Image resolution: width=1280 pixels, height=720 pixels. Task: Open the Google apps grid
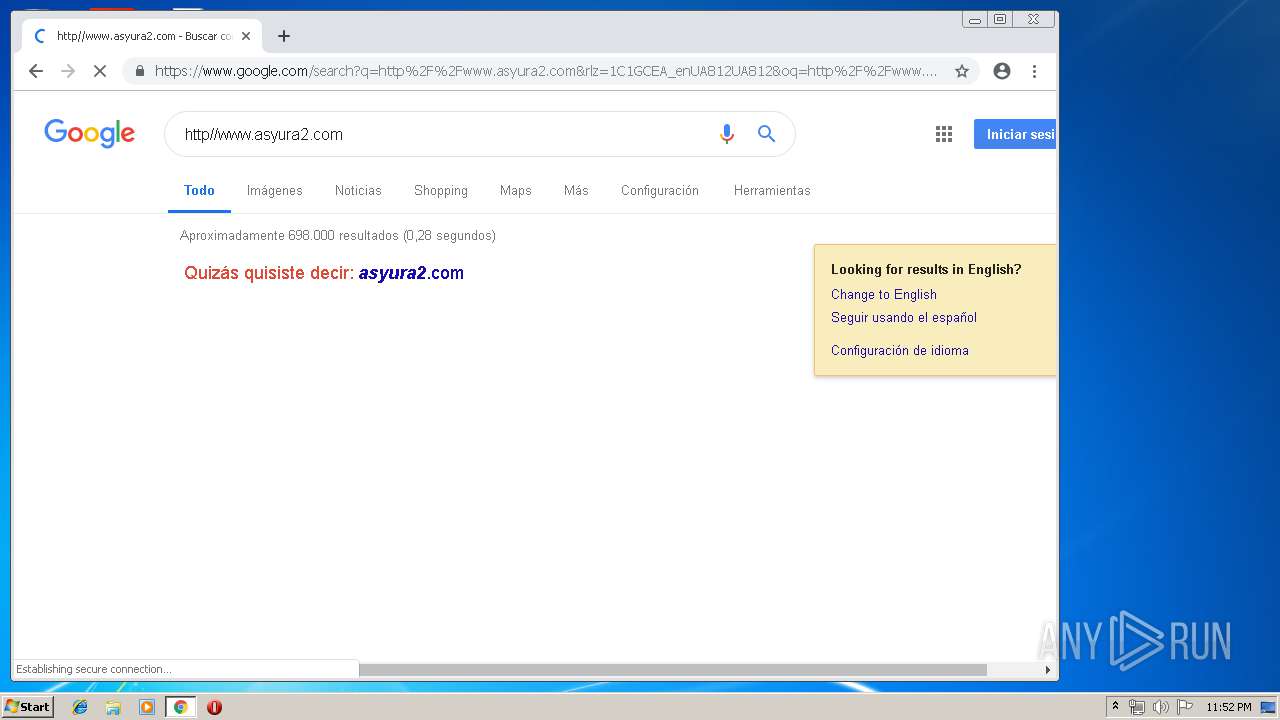pyautogui.click(x=943, y=134)
